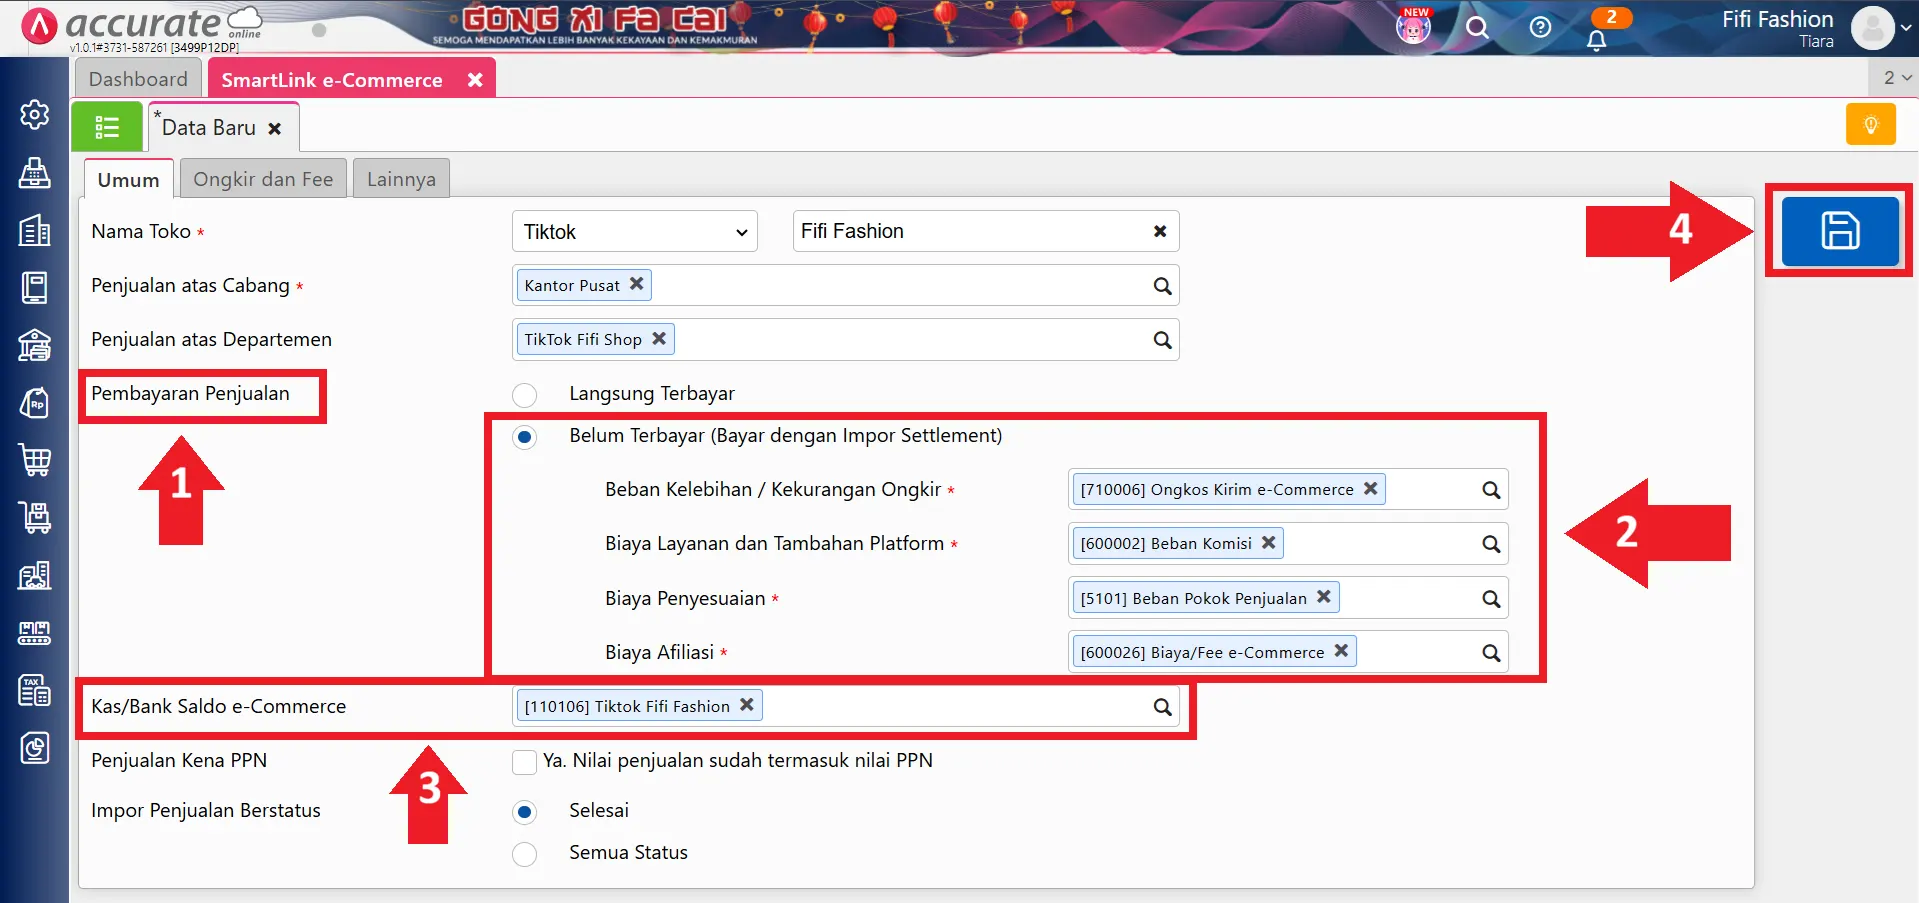This screenshot has width=1919, height=903.
Task: Open the bank sidebar icon
Action: (35, 345)
